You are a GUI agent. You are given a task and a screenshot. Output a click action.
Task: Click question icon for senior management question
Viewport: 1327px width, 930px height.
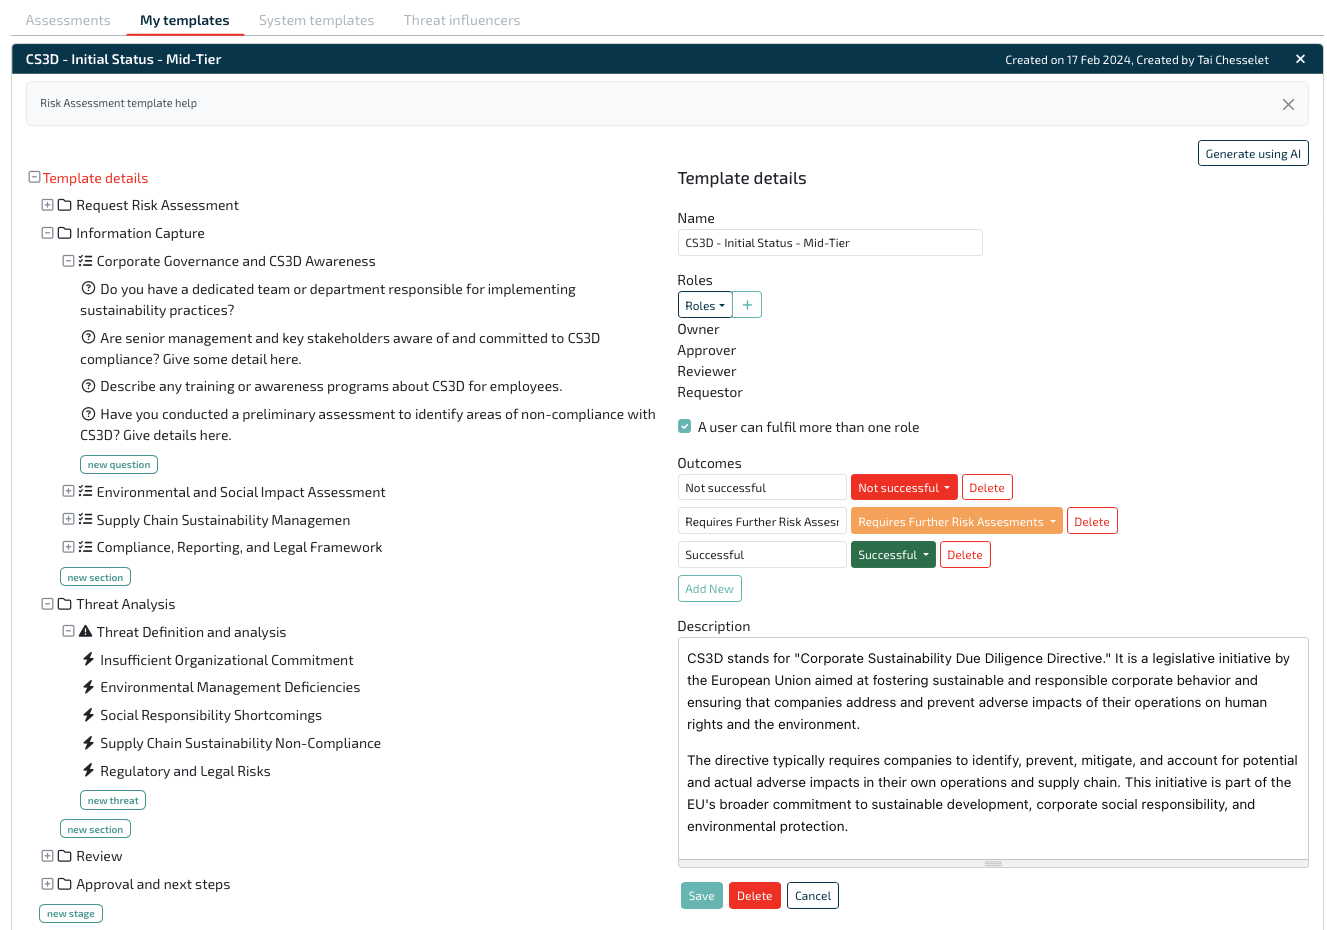tap(88, 337)
